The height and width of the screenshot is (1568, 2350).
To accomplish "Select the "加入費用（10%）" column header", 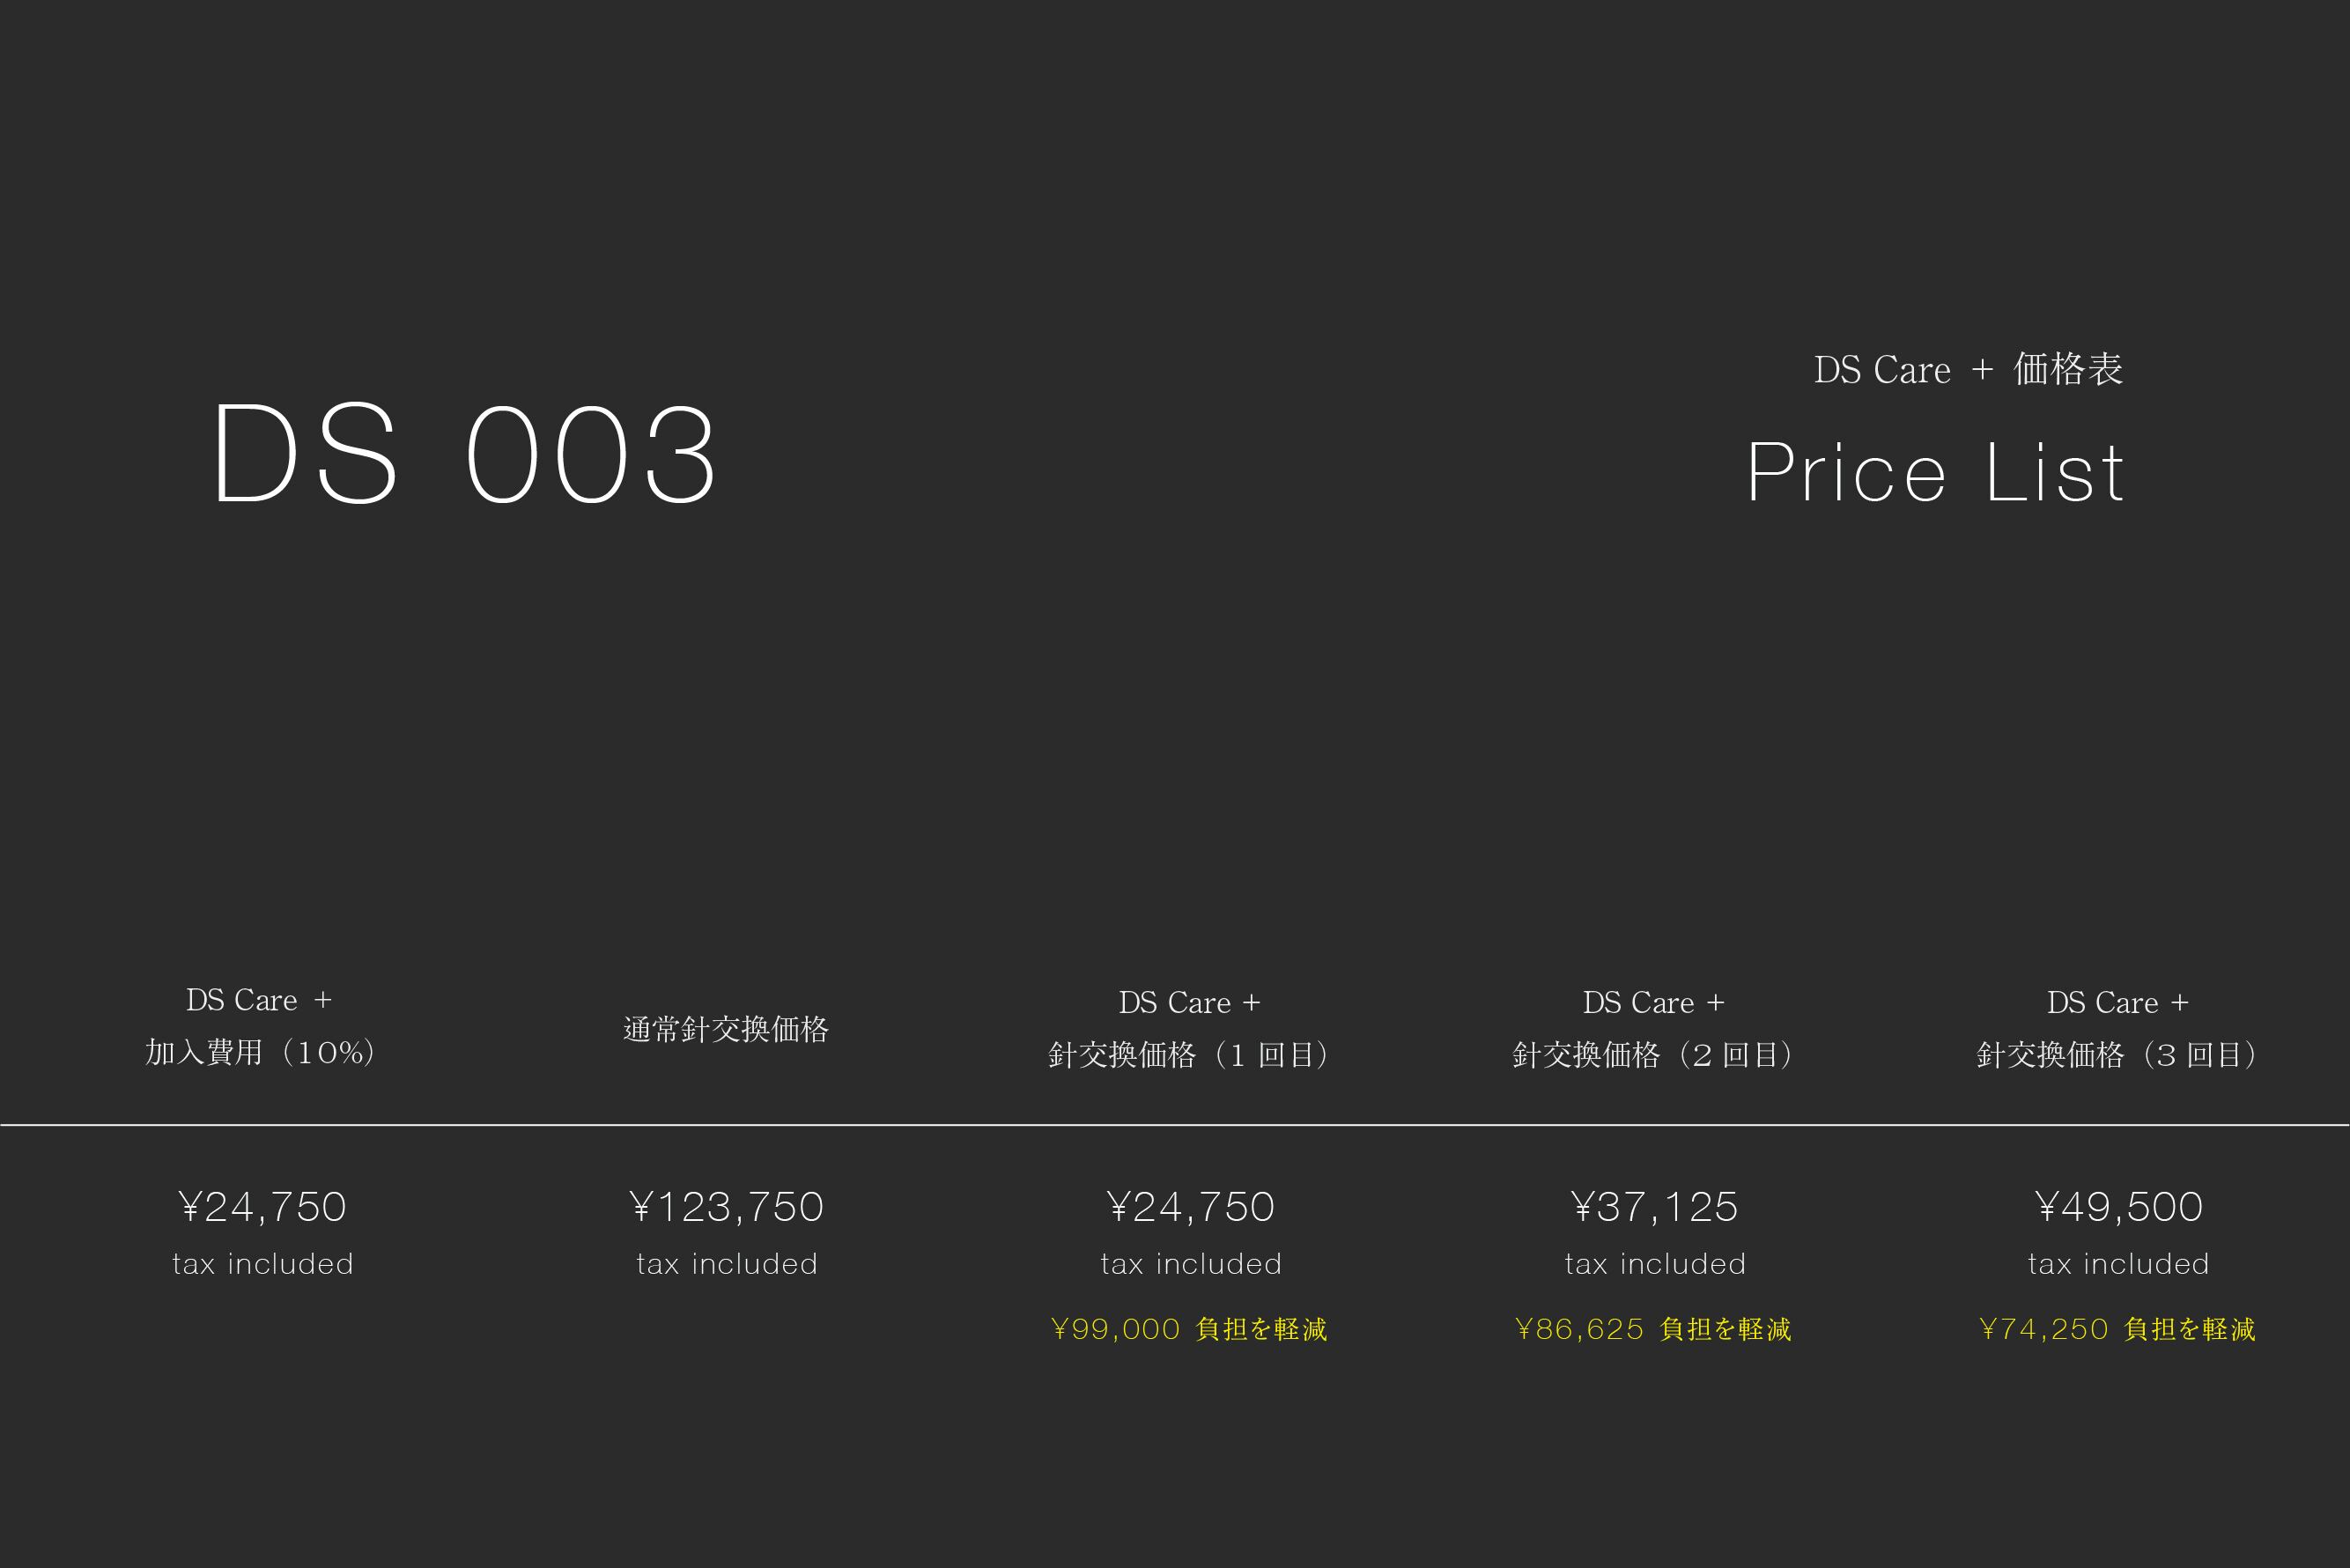I will (260, 1052).
